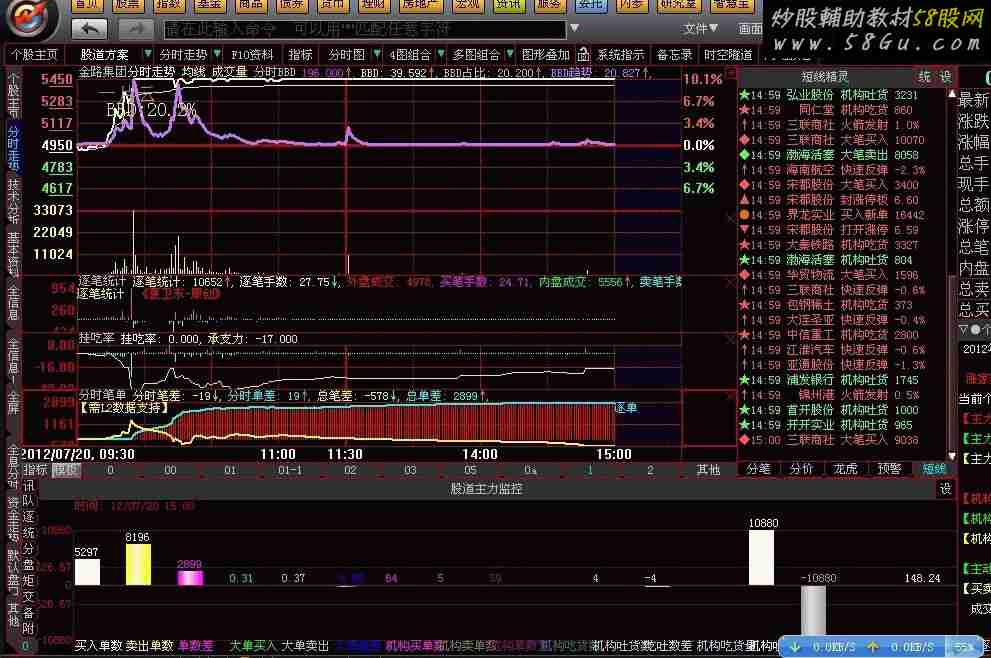Click scroll-up arrow of 短线精灵 list

[952, 94]
